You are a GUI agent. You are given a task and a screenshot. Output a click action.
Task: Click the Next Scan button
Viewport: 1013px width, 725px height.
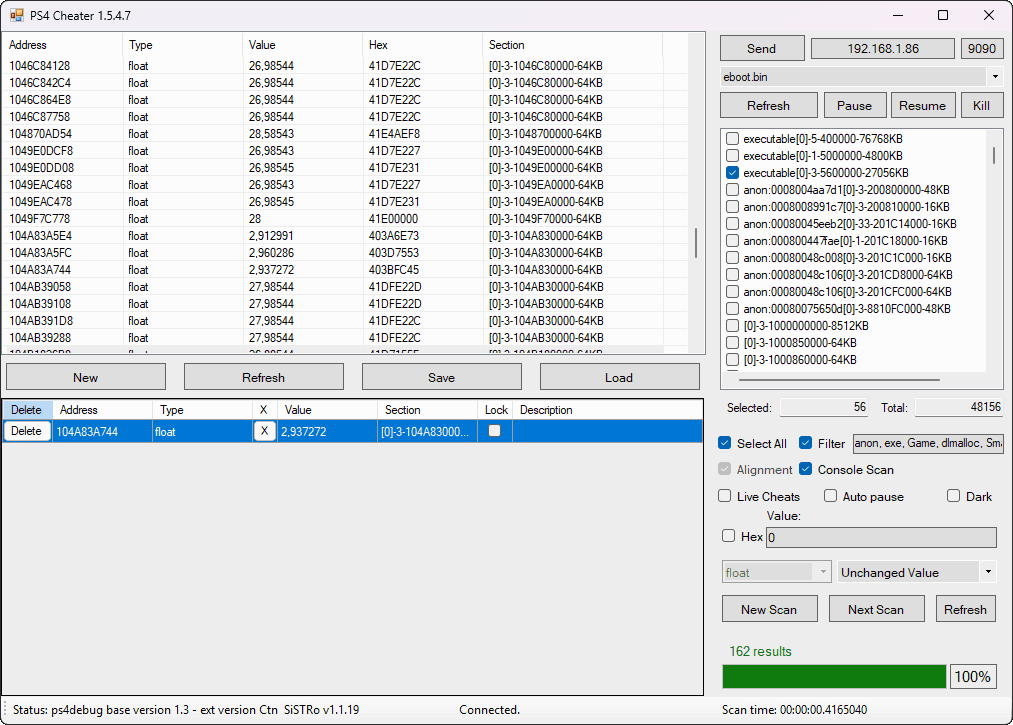coord(876,609)
